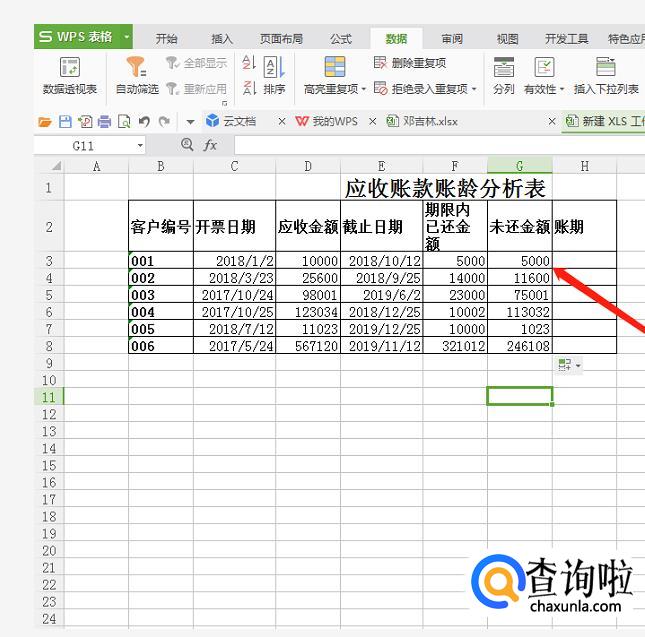
Task: Open the PivotTable (数据透视表) tool
Action: click(70, 77)
